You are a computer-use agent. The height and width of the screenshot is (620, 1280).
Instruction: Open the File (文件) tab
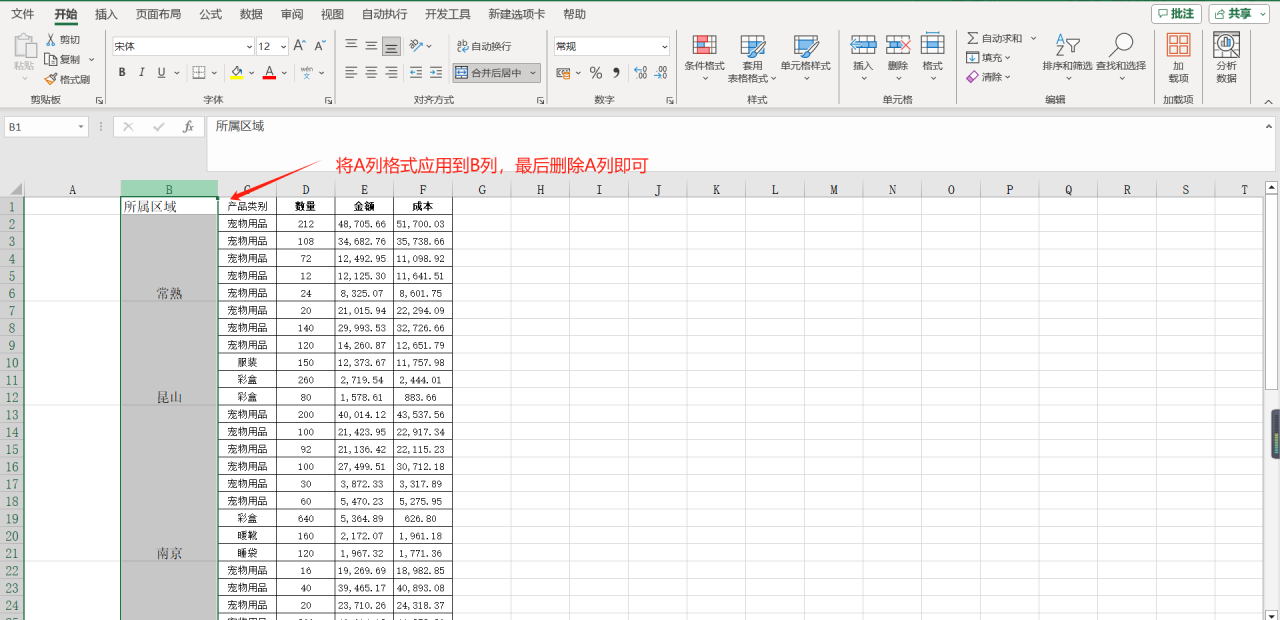coord(22,14)
